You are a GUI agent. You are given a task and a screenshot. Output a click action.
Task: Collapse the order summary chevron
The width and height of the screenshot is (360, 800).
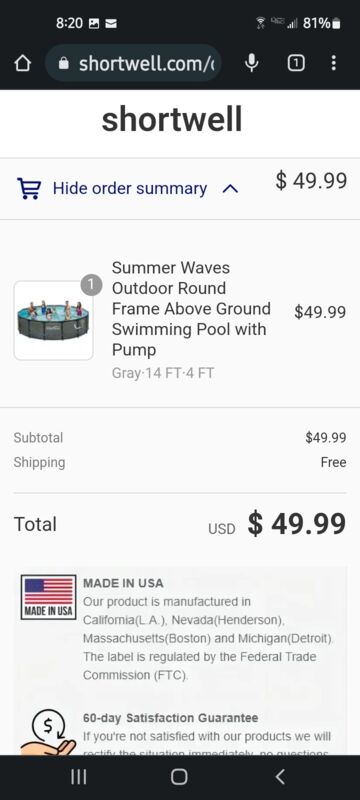click(230, 189)
